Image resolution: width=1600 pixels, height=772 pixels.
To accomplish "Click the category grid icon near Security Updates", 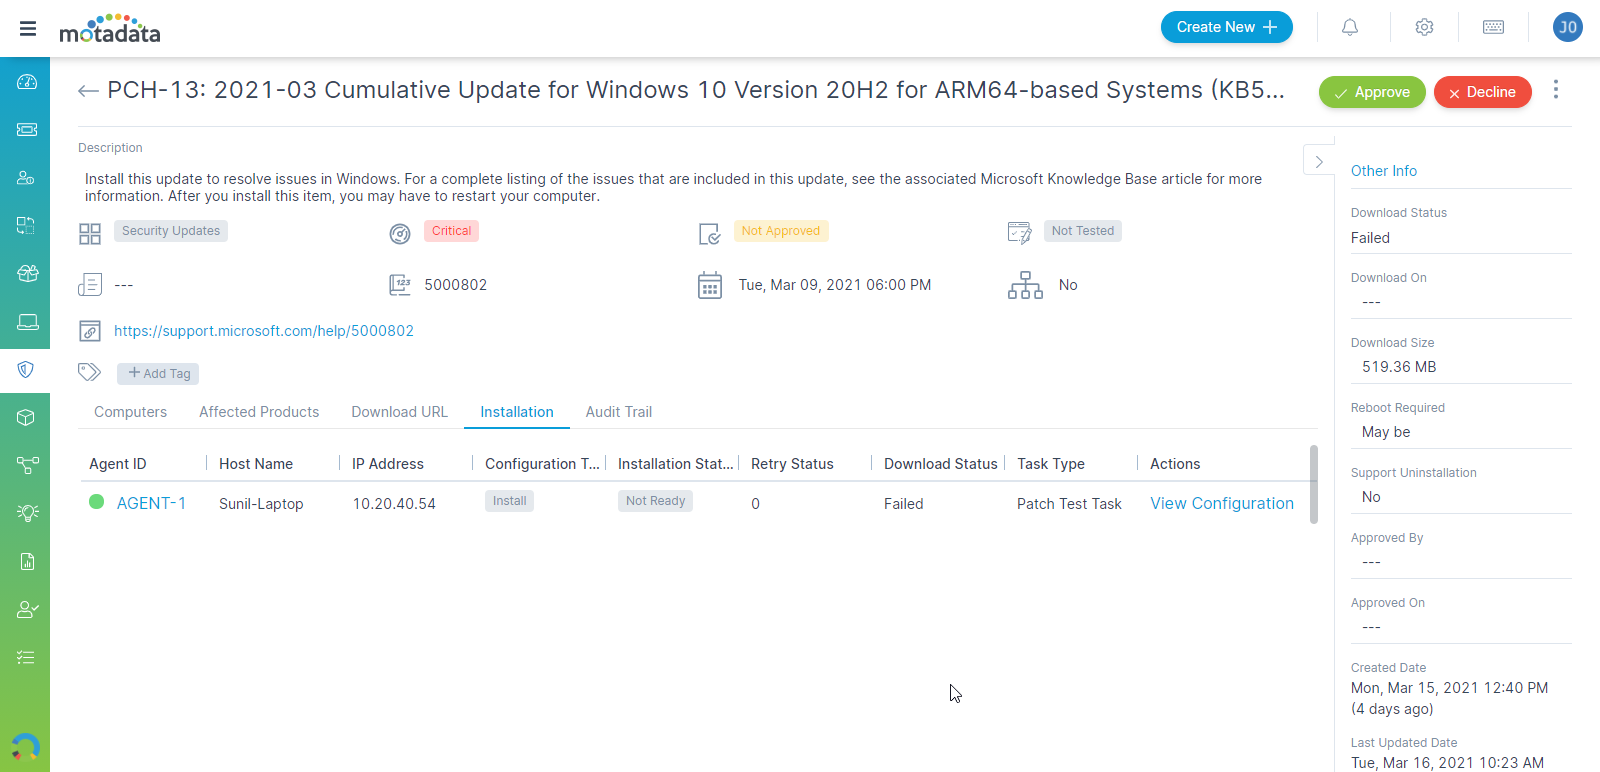I will tap(90, 234).
